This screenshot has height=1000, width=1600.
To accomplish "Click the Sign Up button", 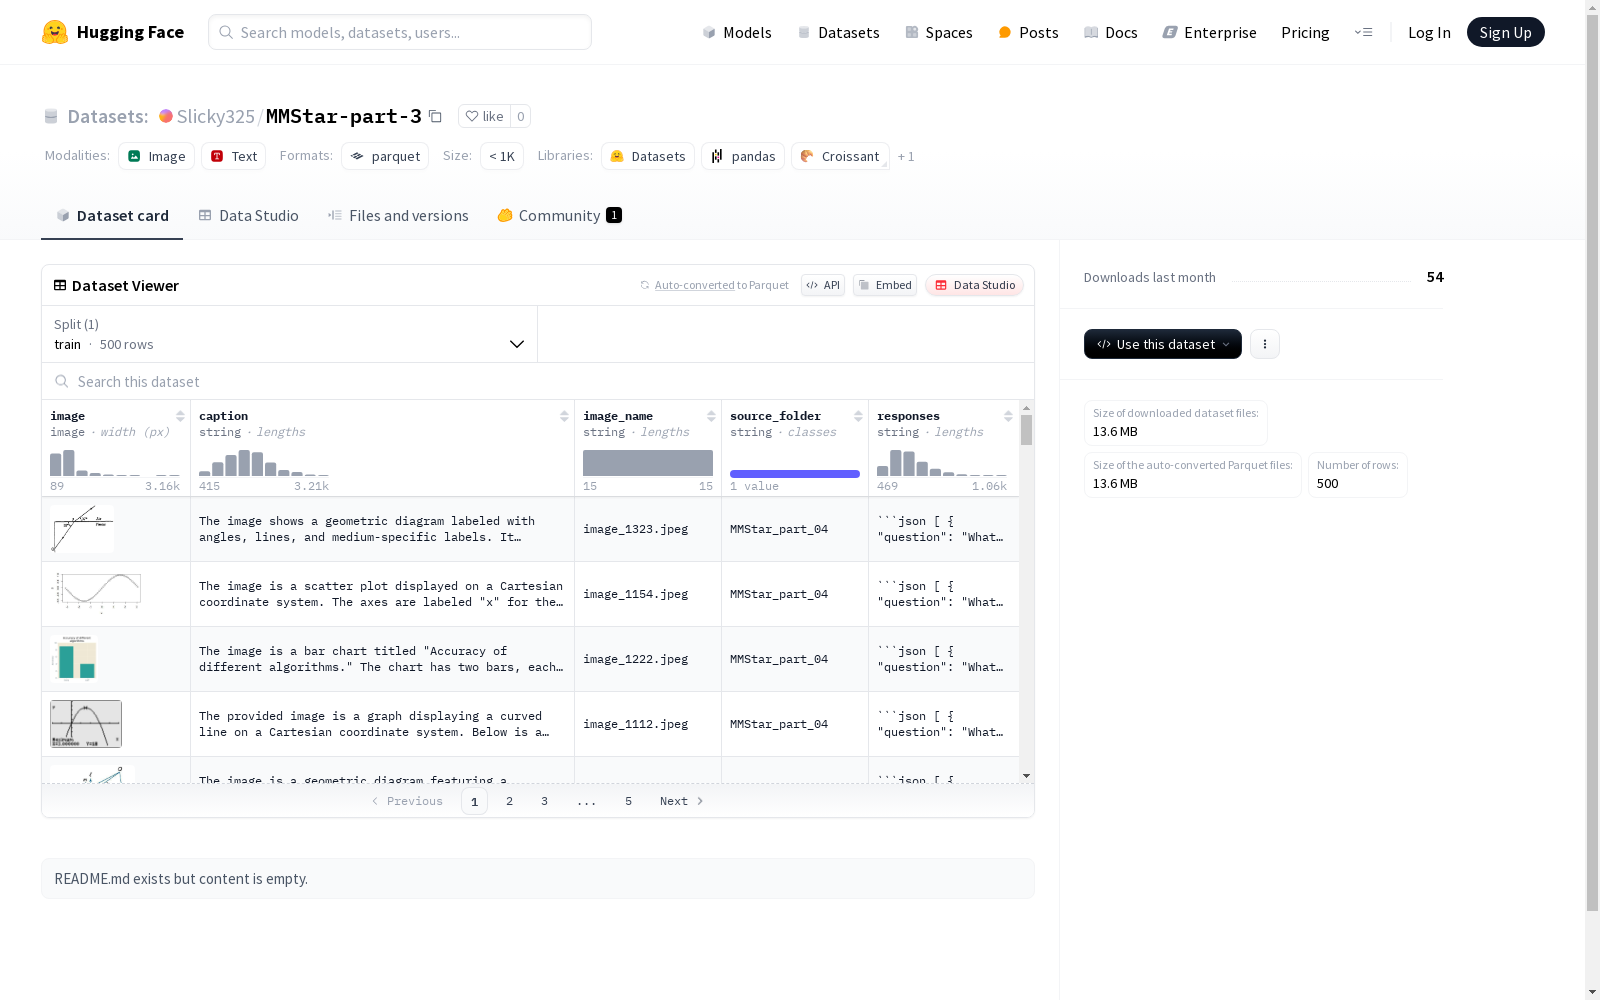I will click(x=1505, y=32).
